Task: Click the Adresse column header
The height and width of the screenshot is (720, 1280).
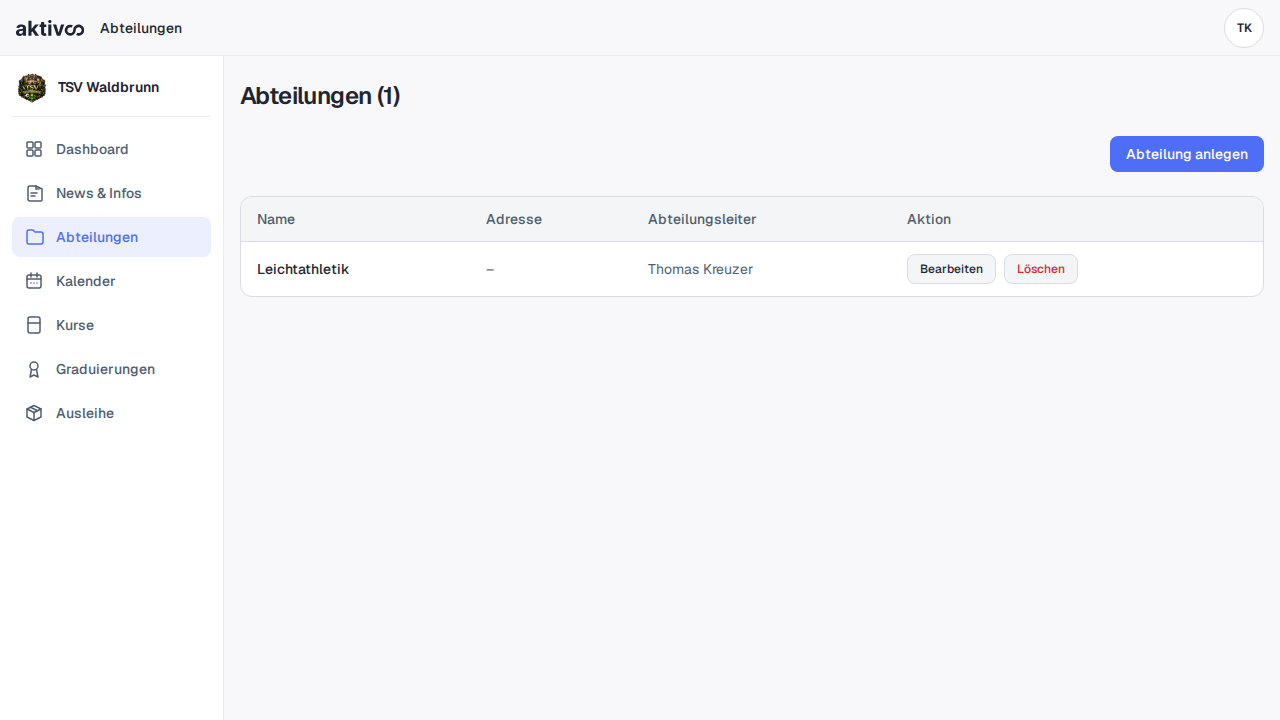Action: click(x=514, y=219)
